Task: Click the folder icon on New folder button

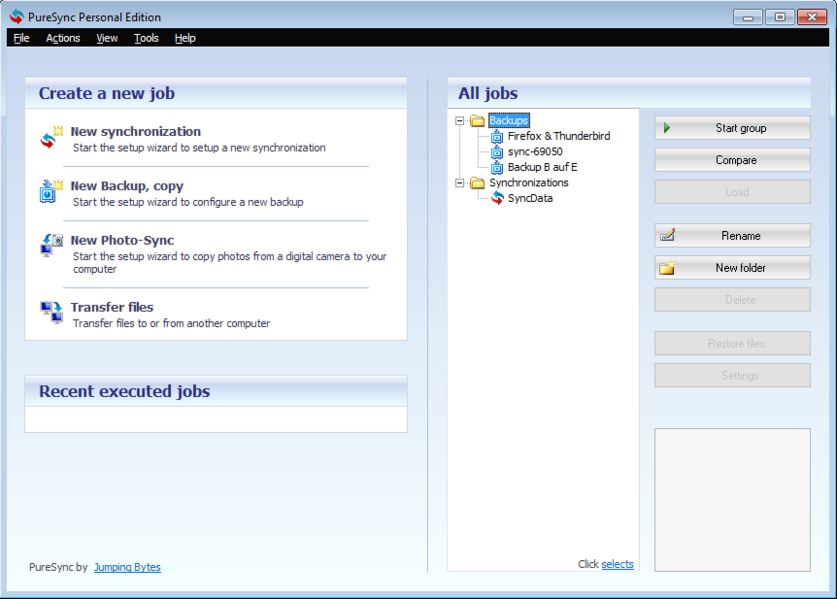Action: point(667,268)
